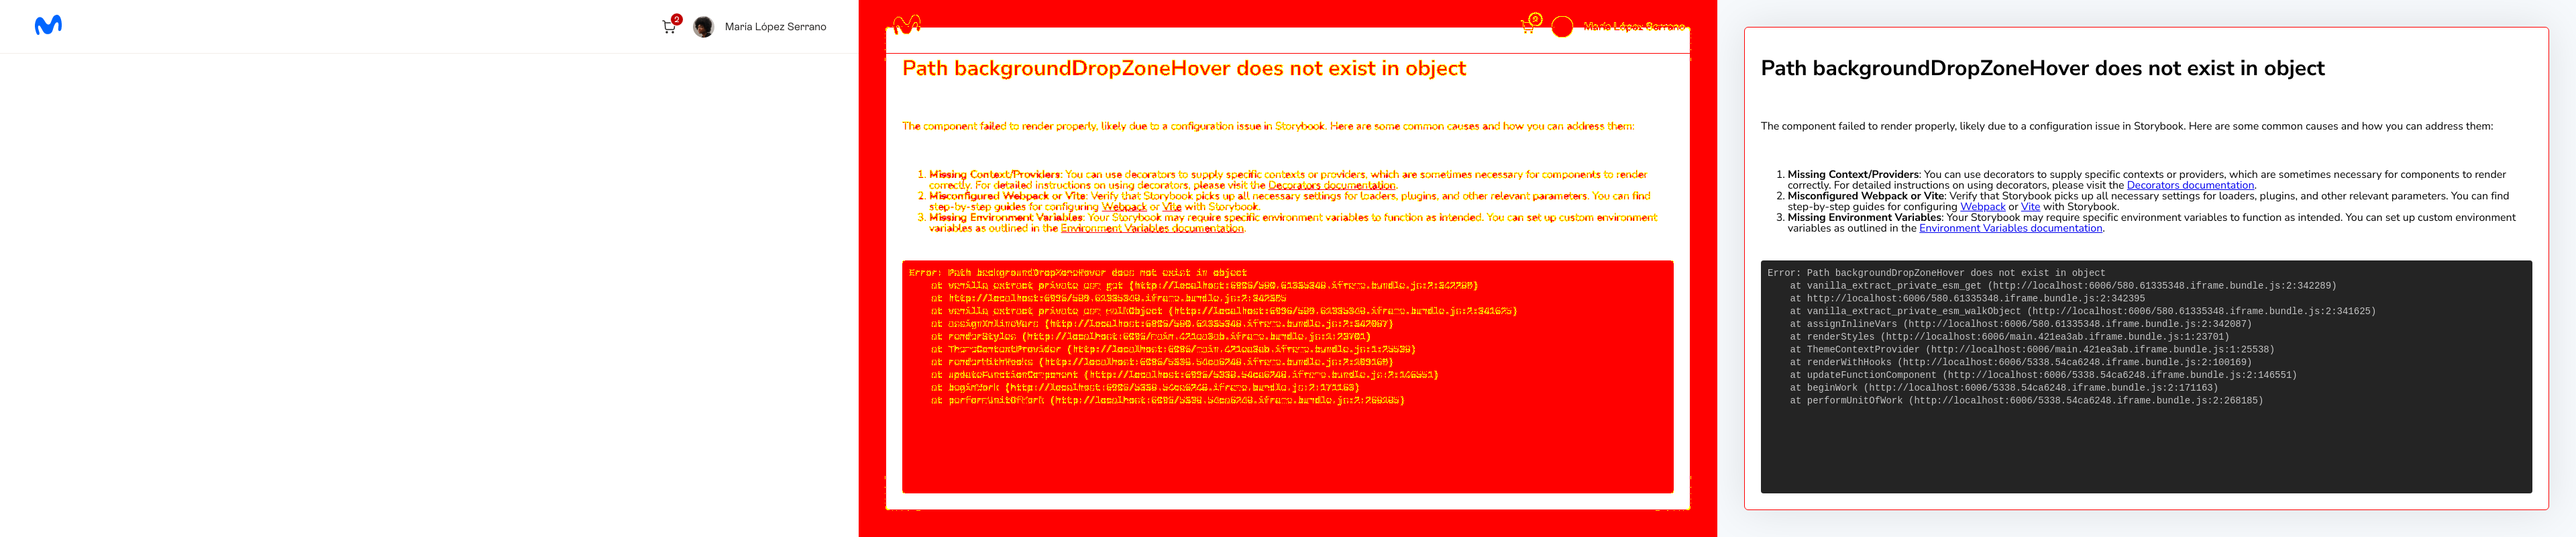Open the shopping cart with blue outline
The height and width of the screenshot is (537, 2576).
pos(668,28)
